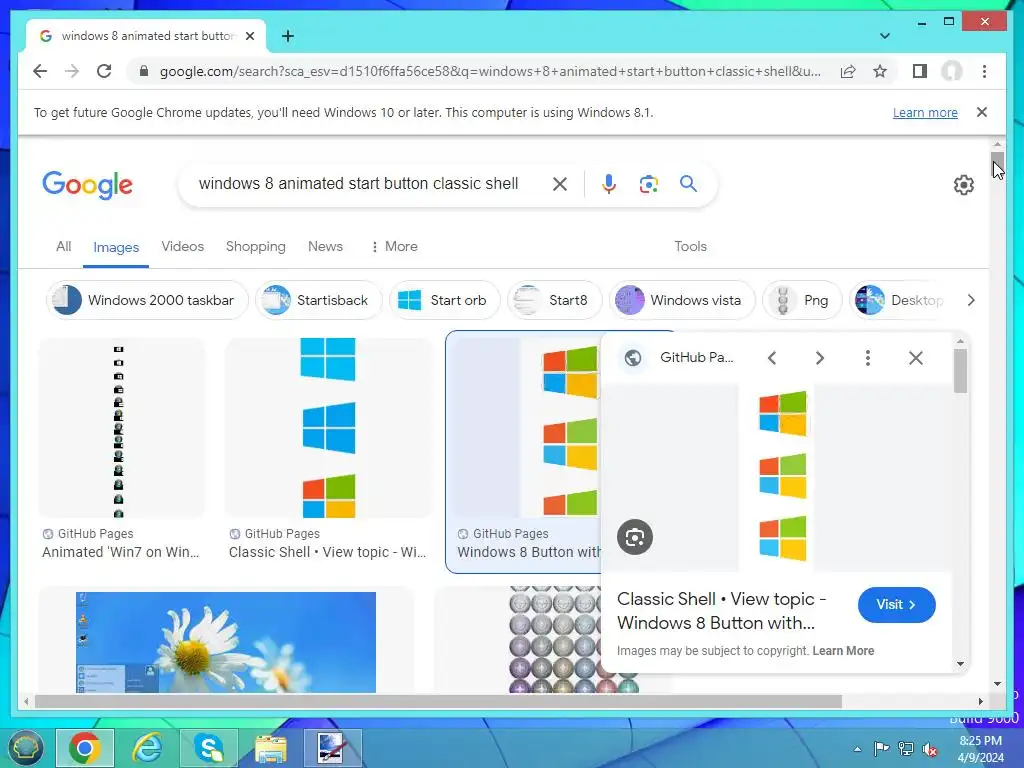This screenshot has height=768, width=1024.
Task: Filter by Windows 2000 taskbar chip
Action: click(x=147, y=300)
